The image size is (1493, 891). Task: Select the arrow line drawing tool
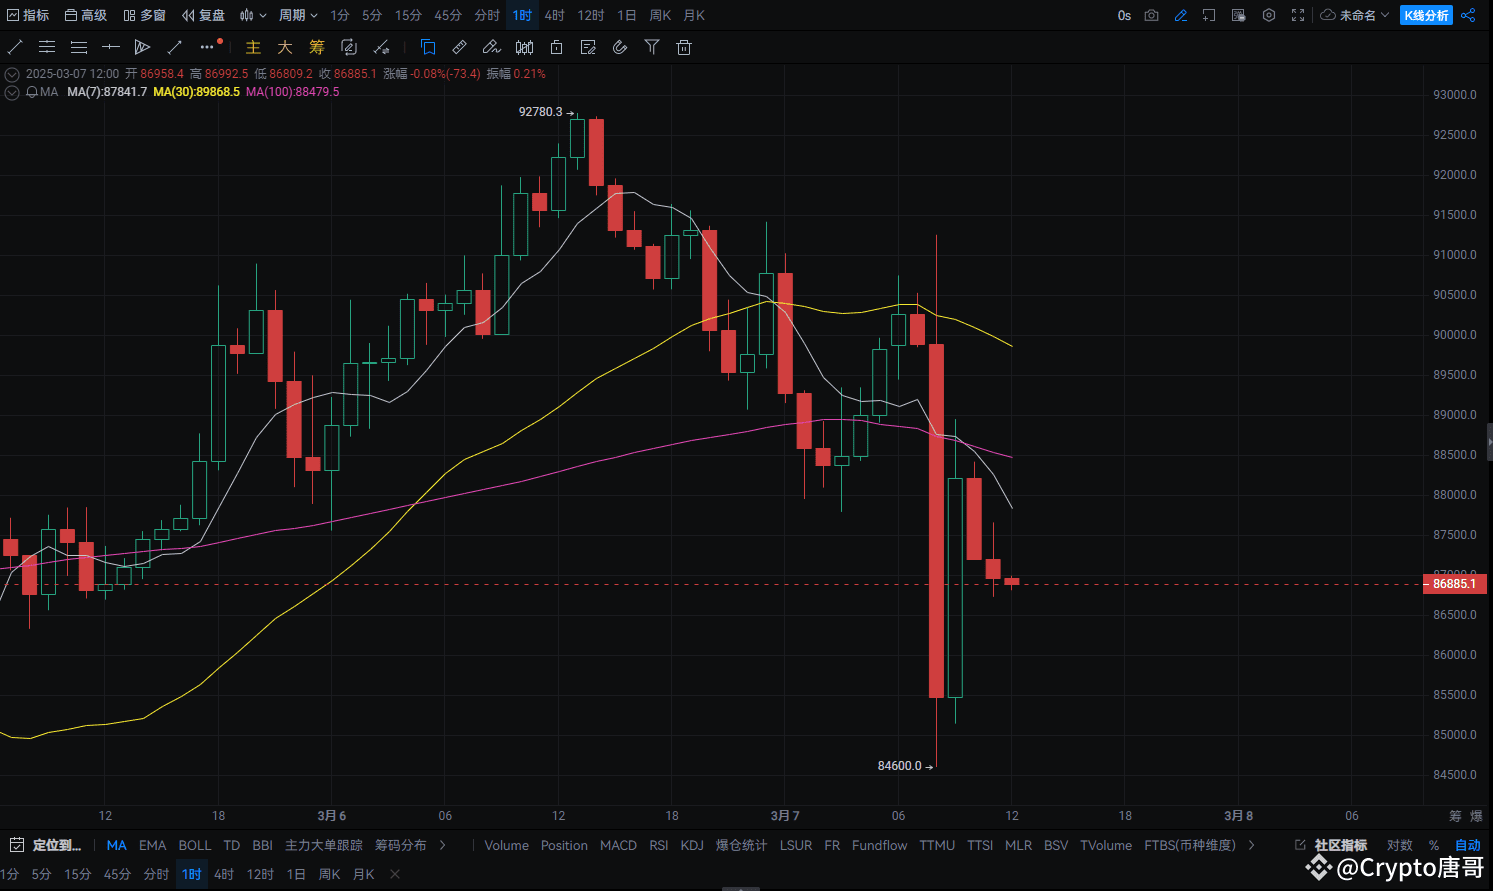pyautogui.click(x=174, y=47)
